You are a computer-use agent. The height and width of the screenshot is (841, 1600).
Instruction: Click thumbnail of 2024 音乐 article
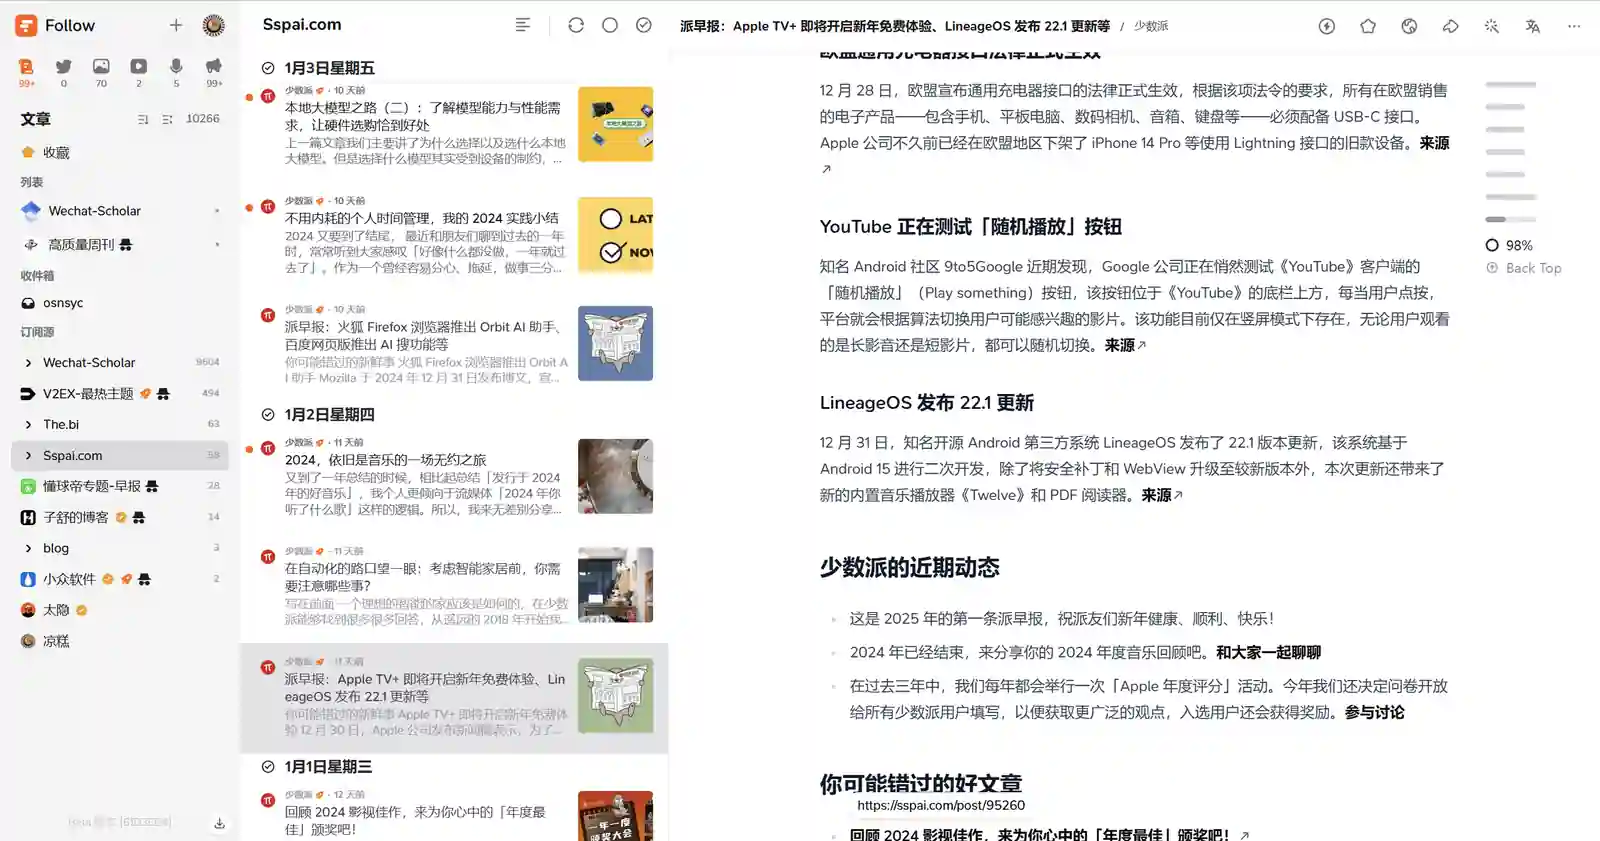point(616,476)
